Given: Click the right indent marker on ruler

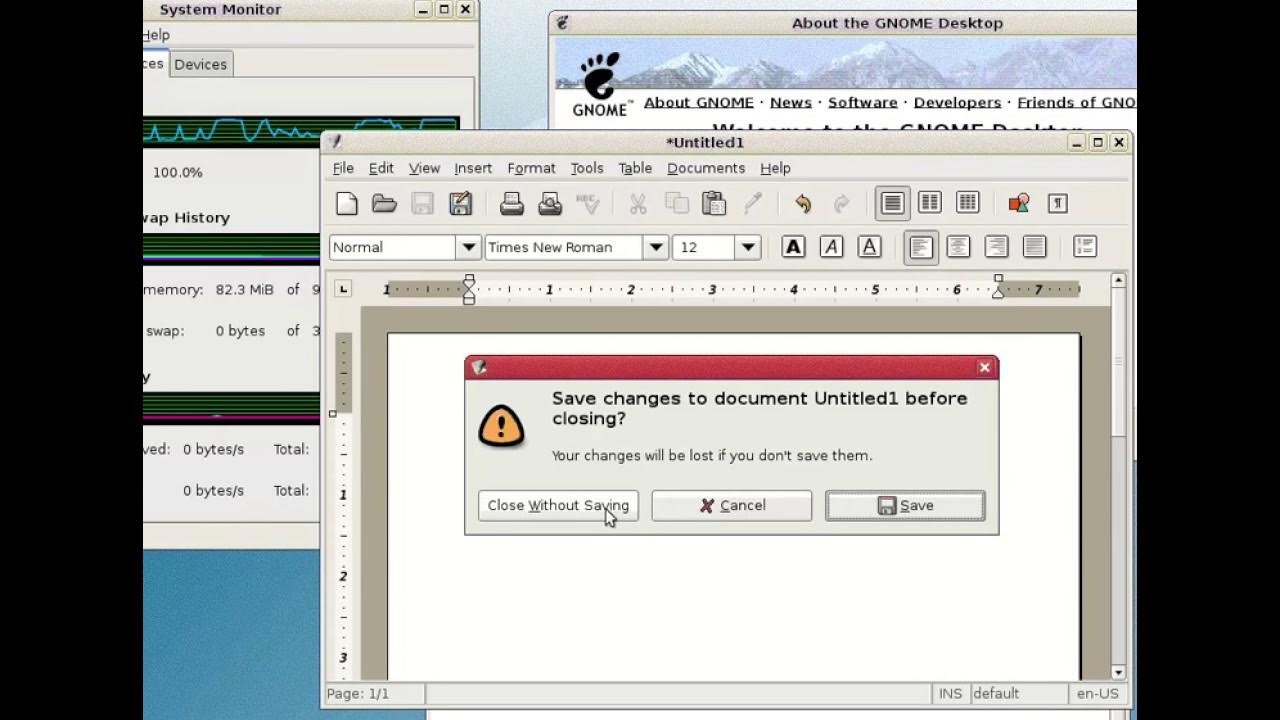Looking at the screenshot, I should point(998,288).
